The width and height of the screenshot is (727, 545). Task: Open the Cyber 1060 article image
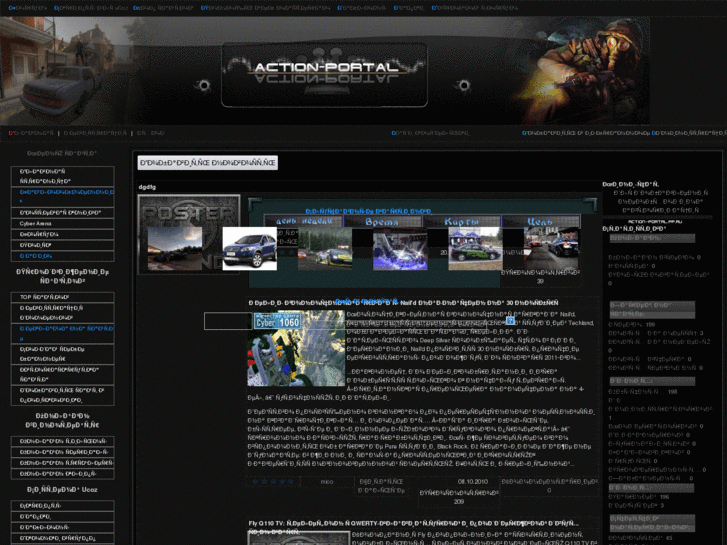coord(296,348)
